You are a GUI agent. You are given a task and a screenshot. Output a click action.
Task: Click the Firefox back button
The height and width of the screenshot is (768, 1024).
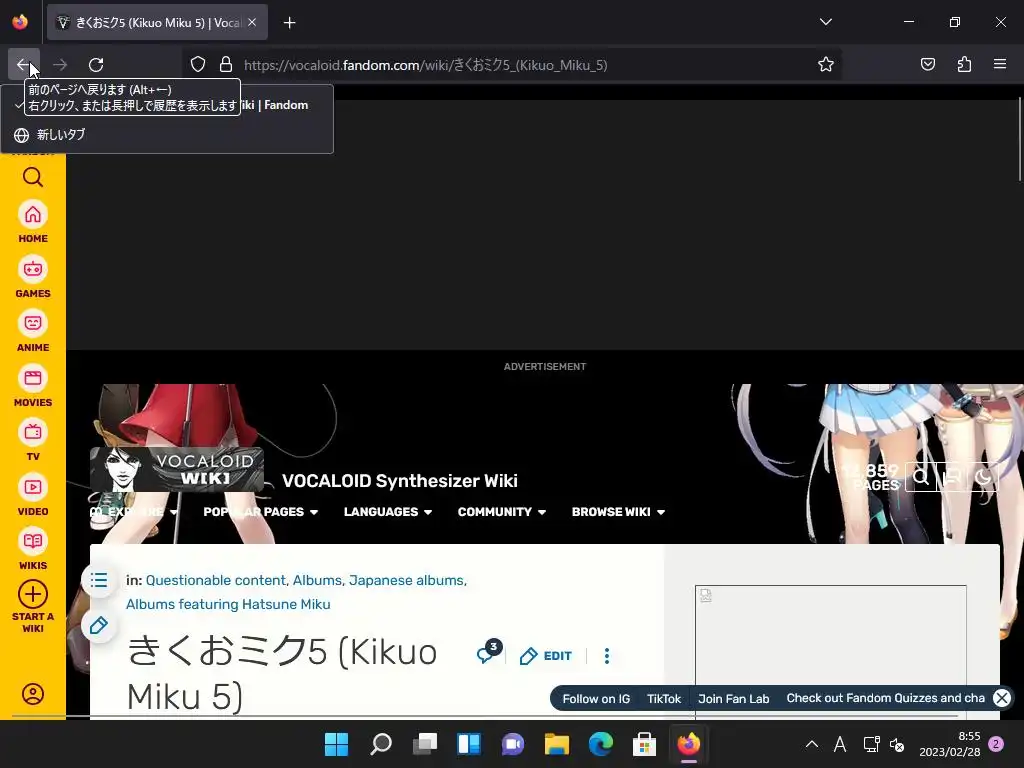click(x=24, y=65)
